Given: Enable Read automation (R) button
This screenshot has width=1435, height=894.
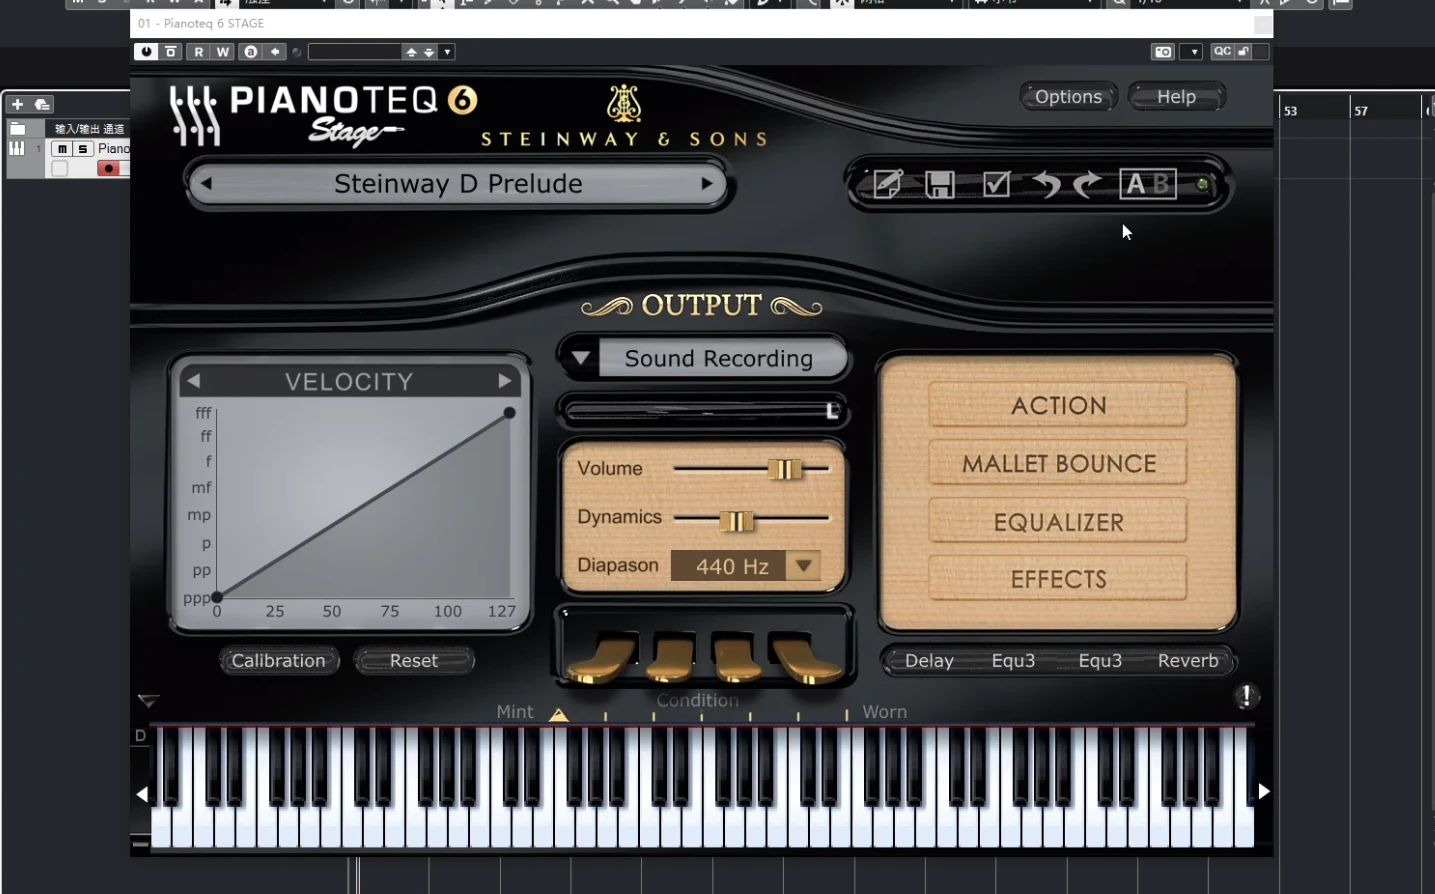Looking at the screenshot, I should click(198, 52).
